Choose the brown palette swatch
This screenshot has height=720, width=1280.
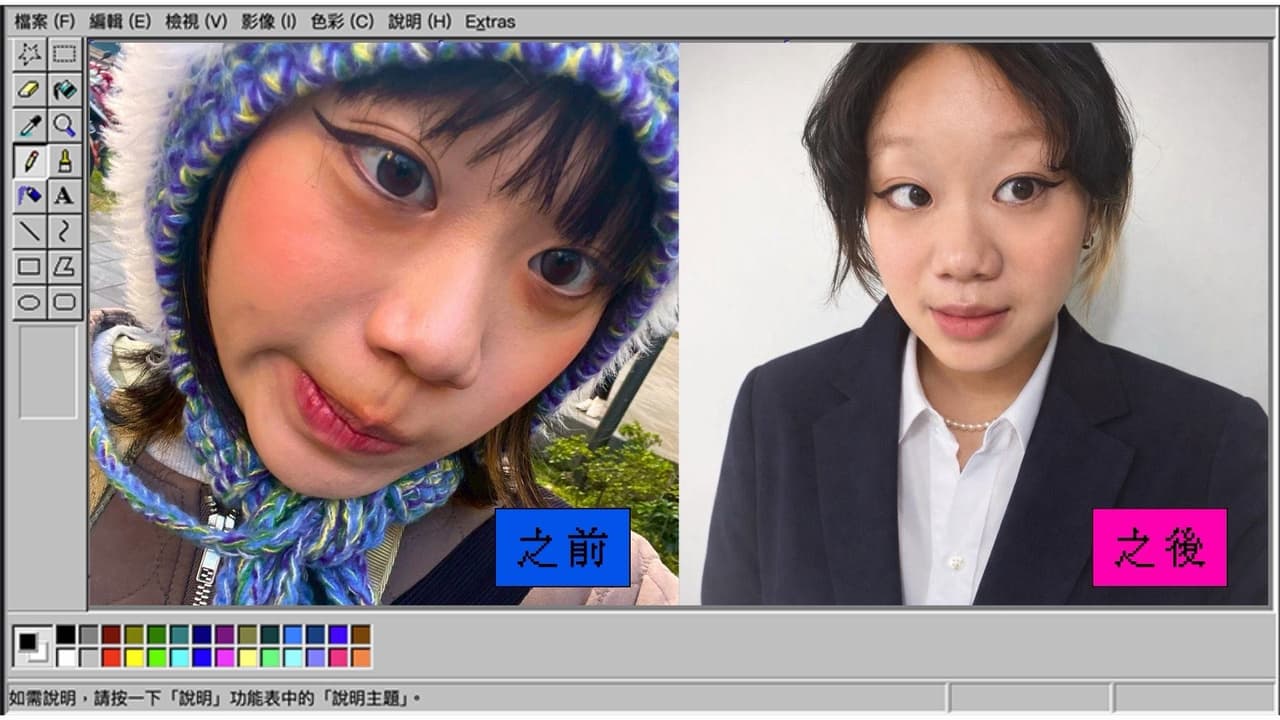tap(361, 634)
